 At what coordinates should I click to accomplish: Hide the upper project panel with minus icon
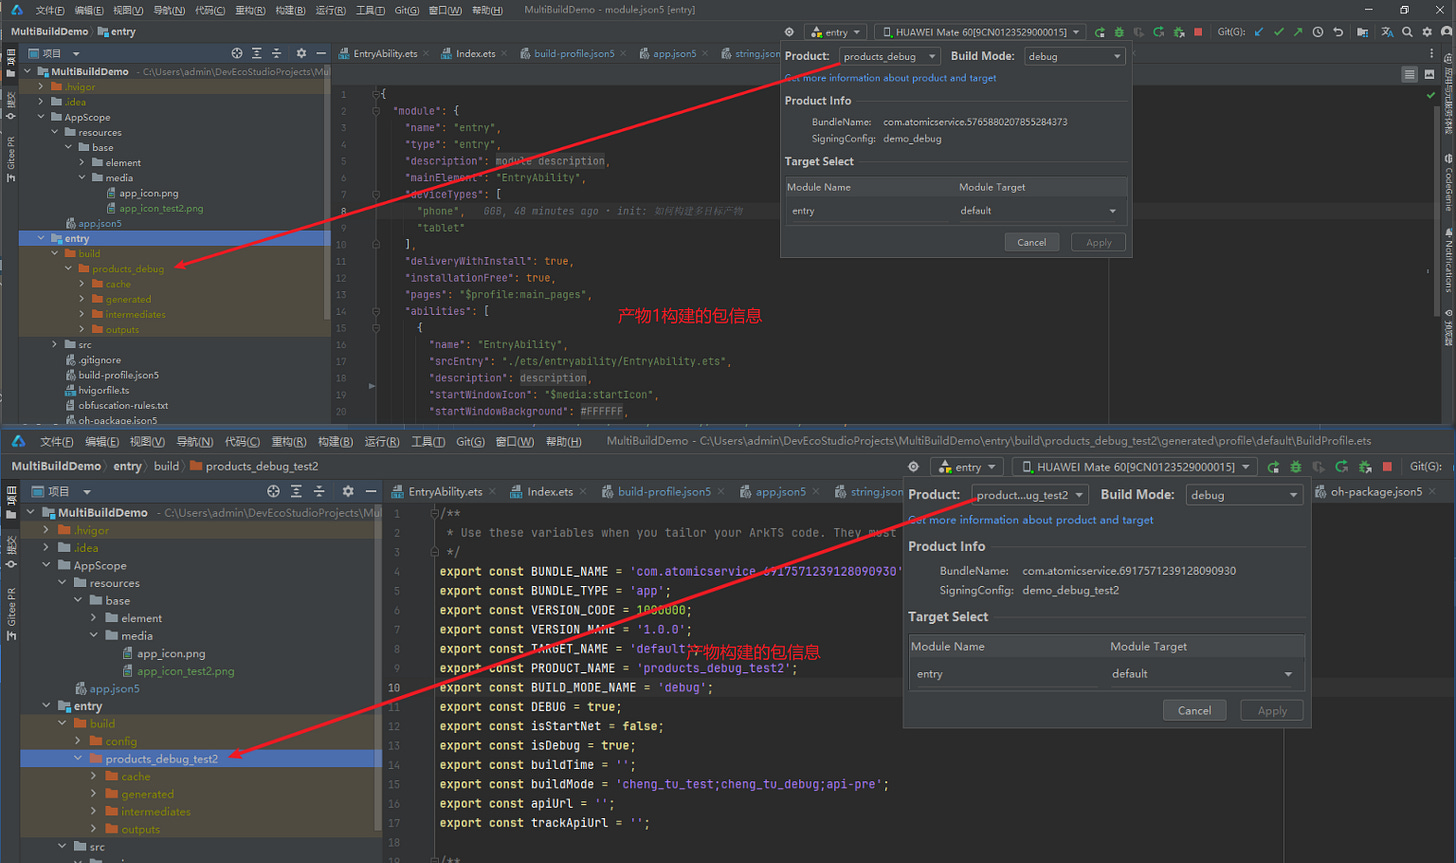click(321, 53)
